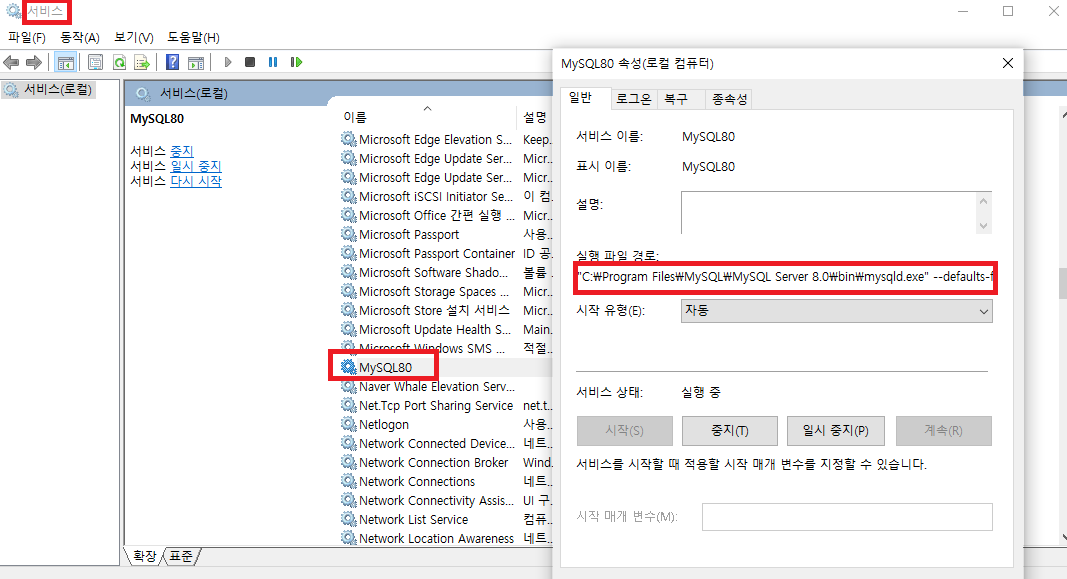Viewport: 1067px width, 579px height.
Task: Select Microsoft Update Health service row
Action: coord(446,329)
